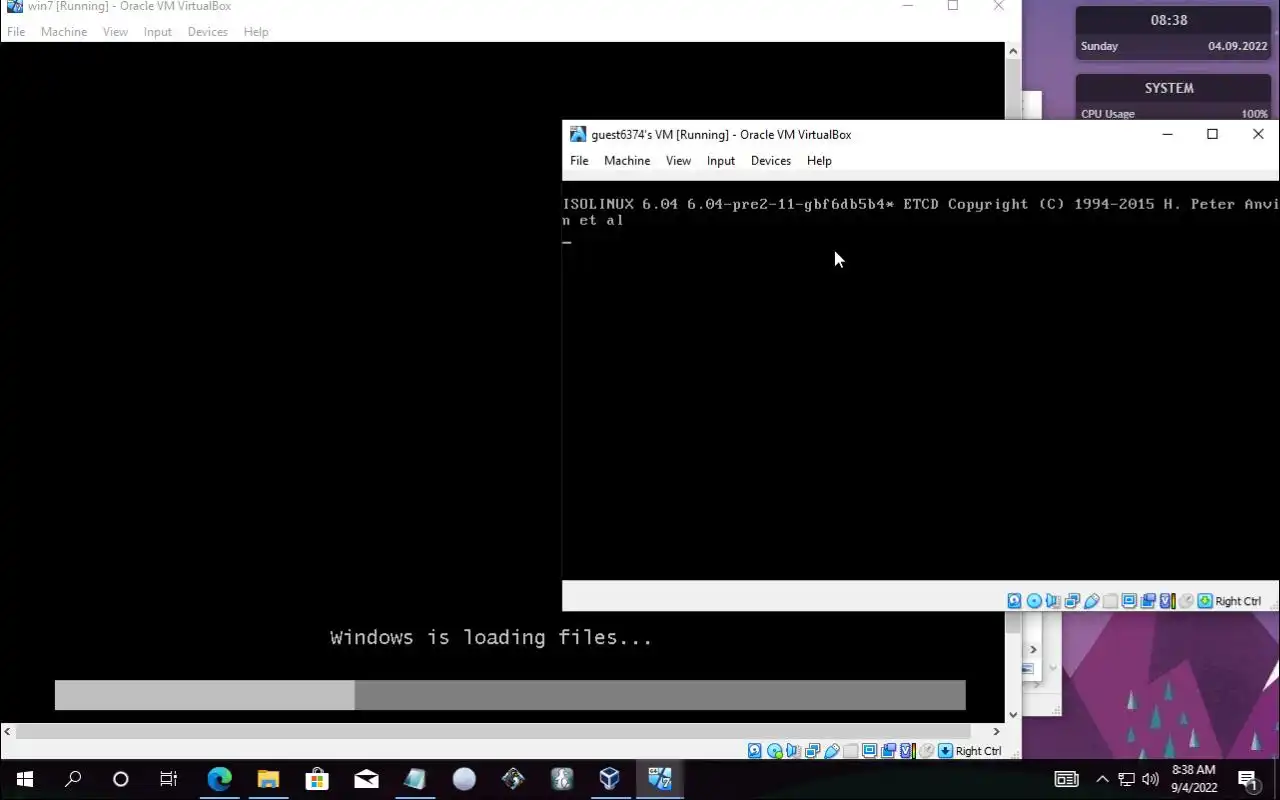The image size is (1280, 800).
Task: Click mouse integration icon in guest6374's VM
Action: coord(1186,601)
